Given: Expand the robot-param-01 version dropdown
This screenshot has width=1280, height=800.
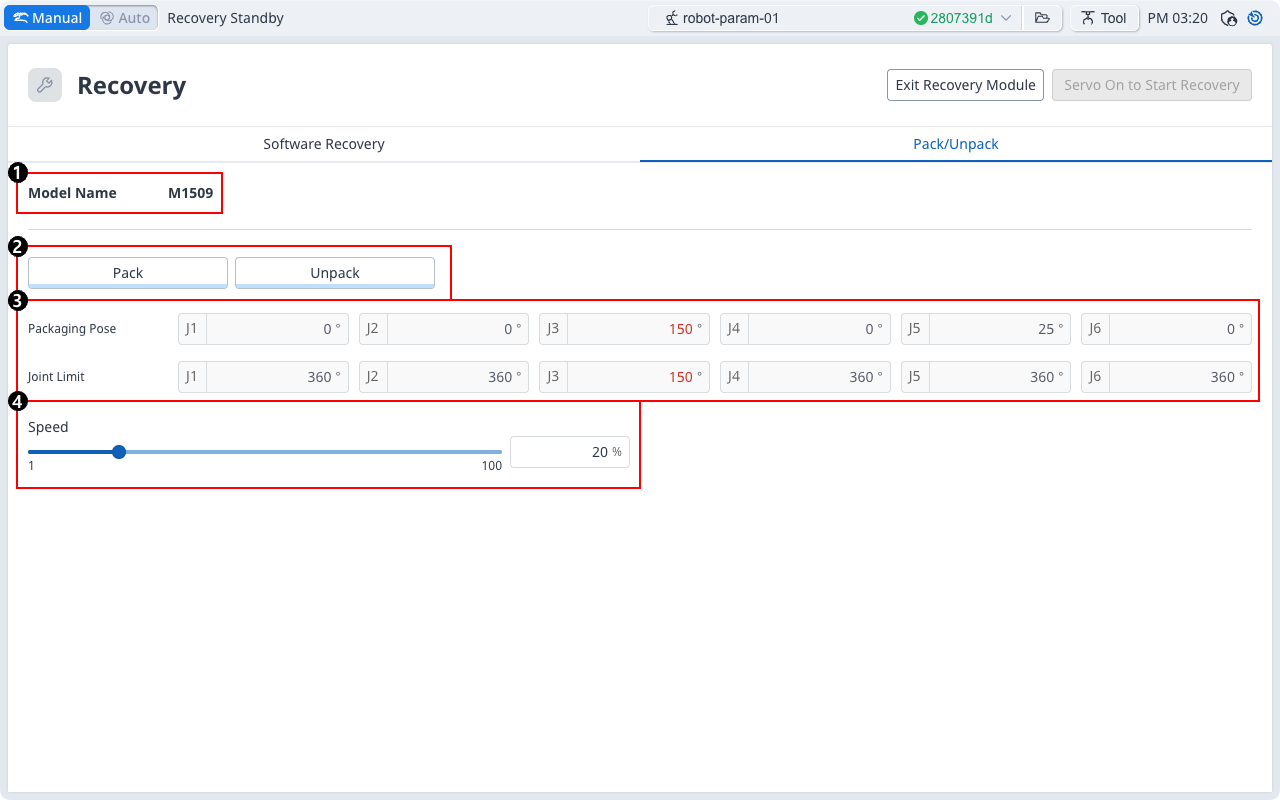Looking at the screenshot, I should (x=1006, y=18).
